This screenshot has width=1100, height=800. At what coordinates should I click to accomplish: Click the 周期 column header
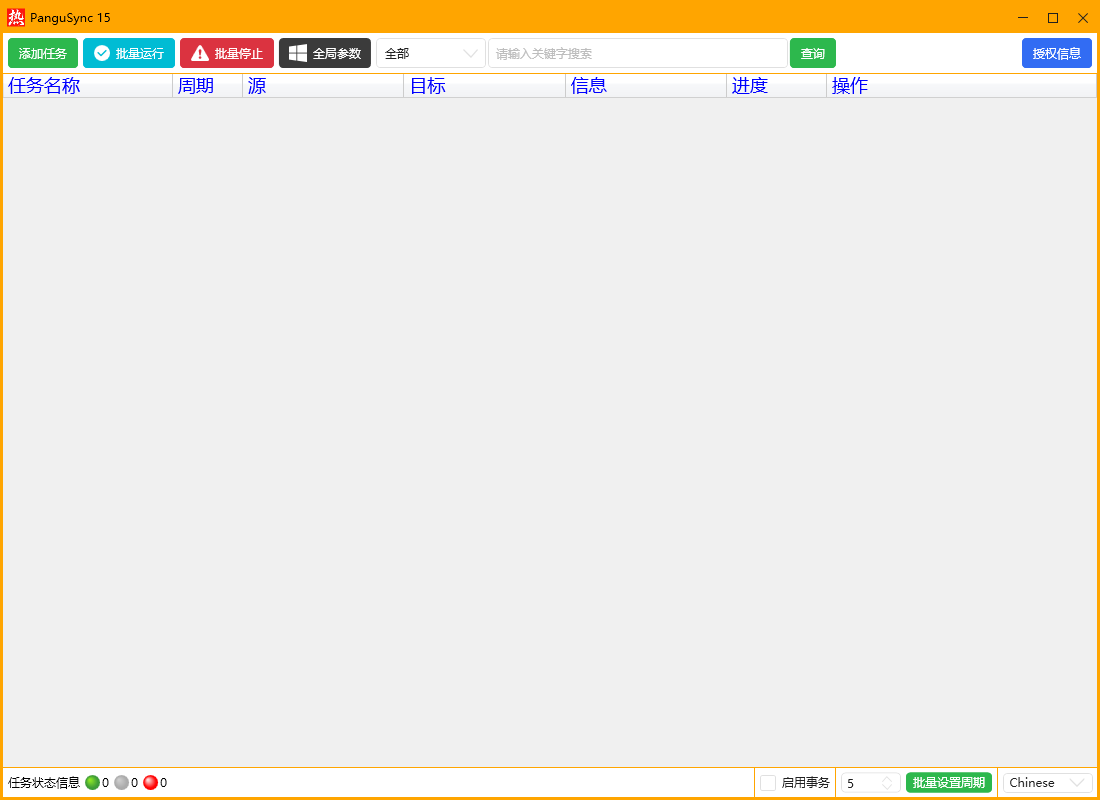[208, 86]
